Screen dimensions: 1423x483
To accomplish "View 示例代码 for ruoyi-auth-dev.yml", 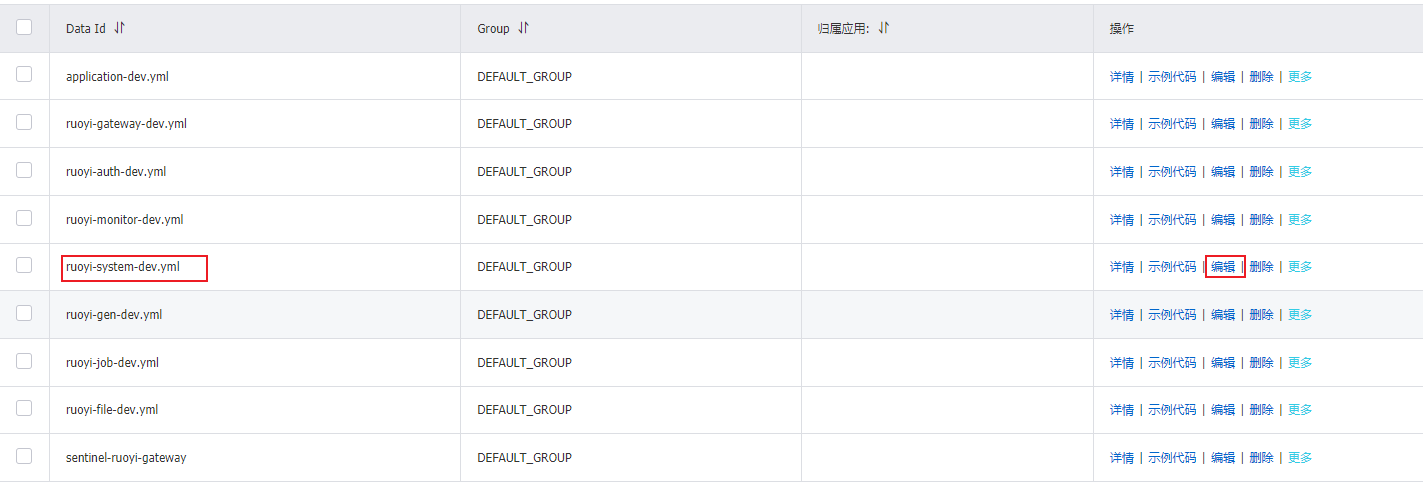I will tap(1172, 172).
